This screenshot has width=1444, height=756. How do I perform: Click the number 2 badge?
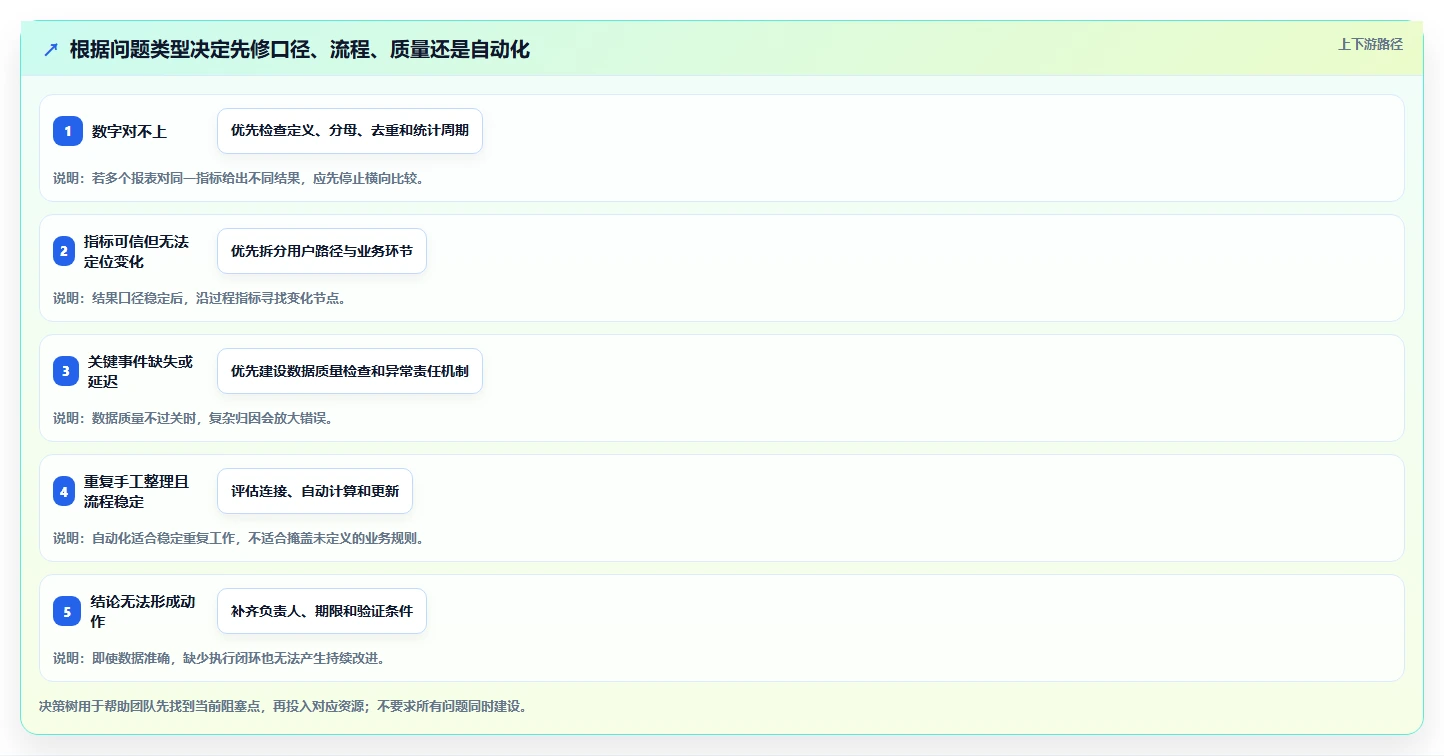coord(64,251)
